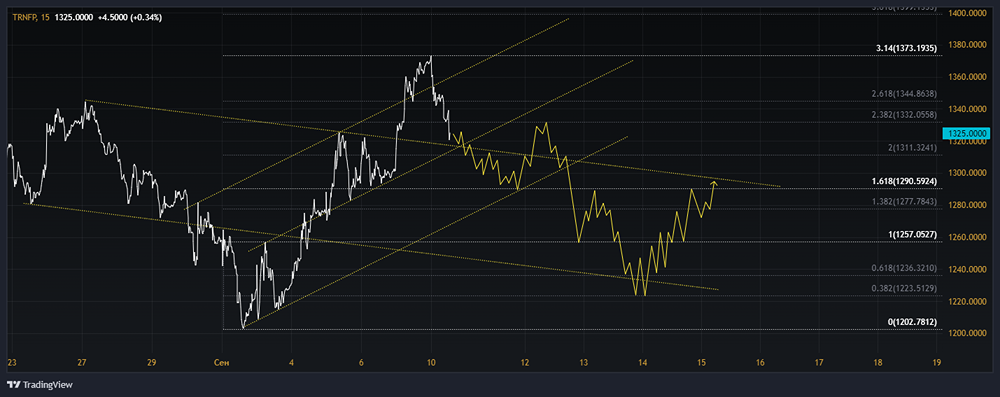The image size is (1000, 397).
Task: Select the 0.382(1223.5129) Fibonacci level label
Action: [904, 288]
